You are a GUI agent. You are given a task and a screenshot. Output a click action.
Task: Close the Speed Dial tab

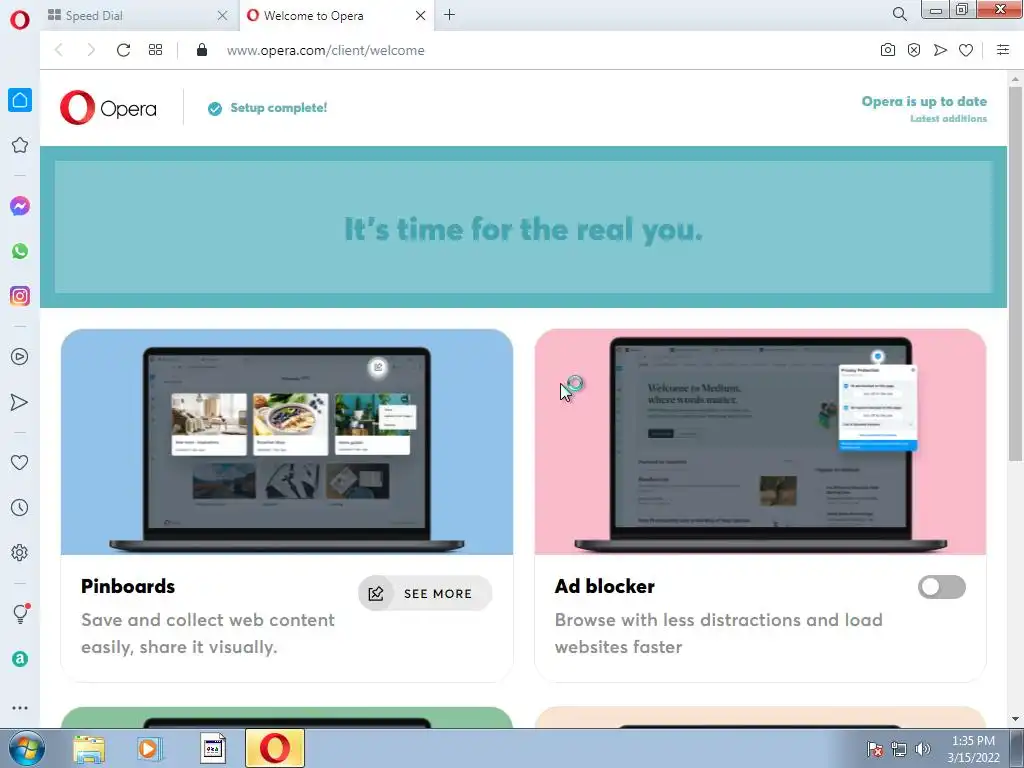pyautogui.click(x=222, y=16)
